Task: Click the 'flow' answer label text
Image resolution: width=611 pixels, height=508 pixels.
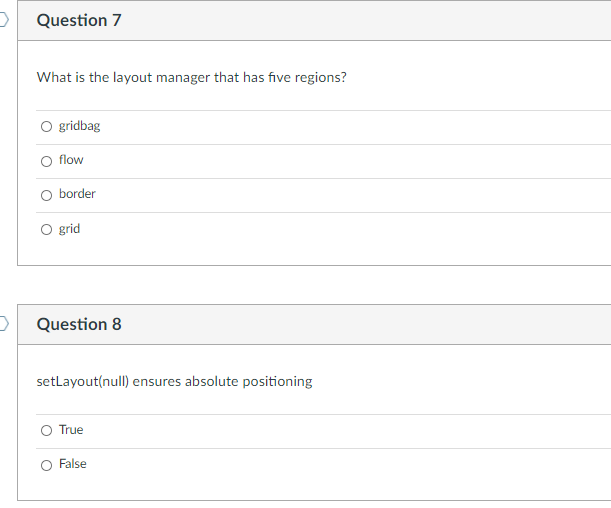Action: pyautogui.click(x=71, y=160)
